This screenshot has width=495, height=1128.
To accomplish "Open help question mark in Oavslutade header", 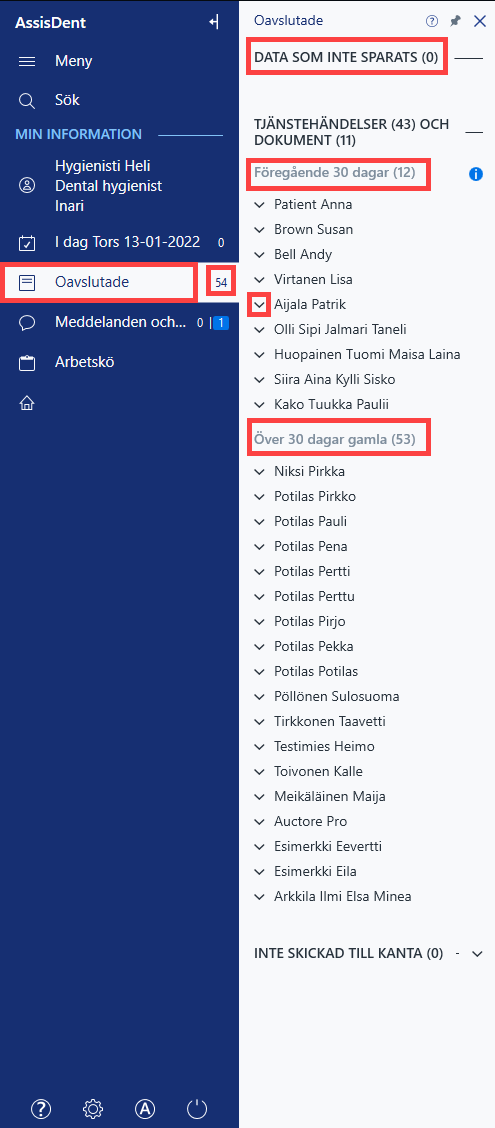I will (x=432, y=22).
